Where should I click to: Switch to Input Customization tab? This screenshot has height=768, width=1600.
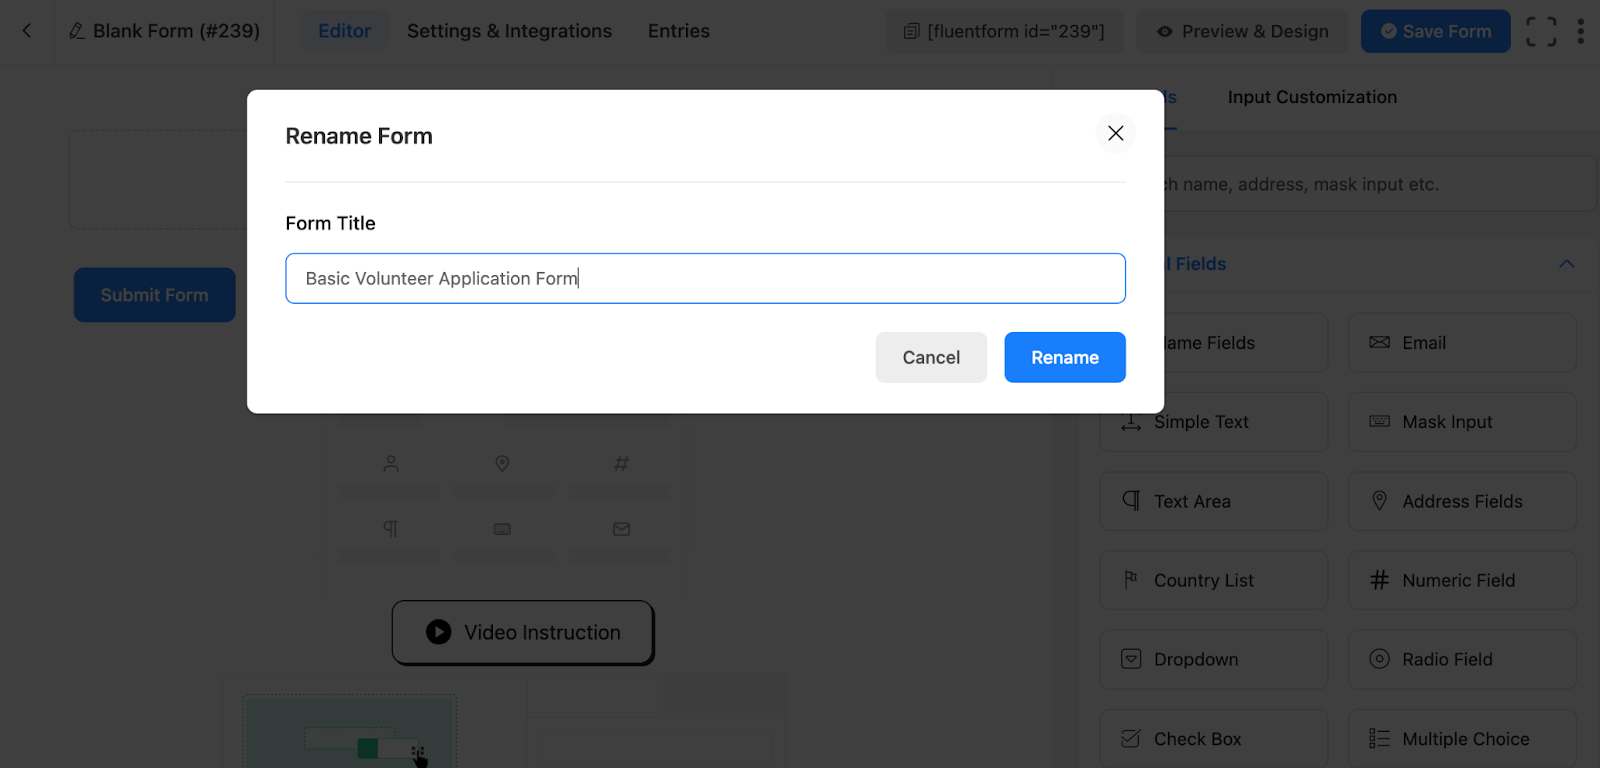[1312, 97]
